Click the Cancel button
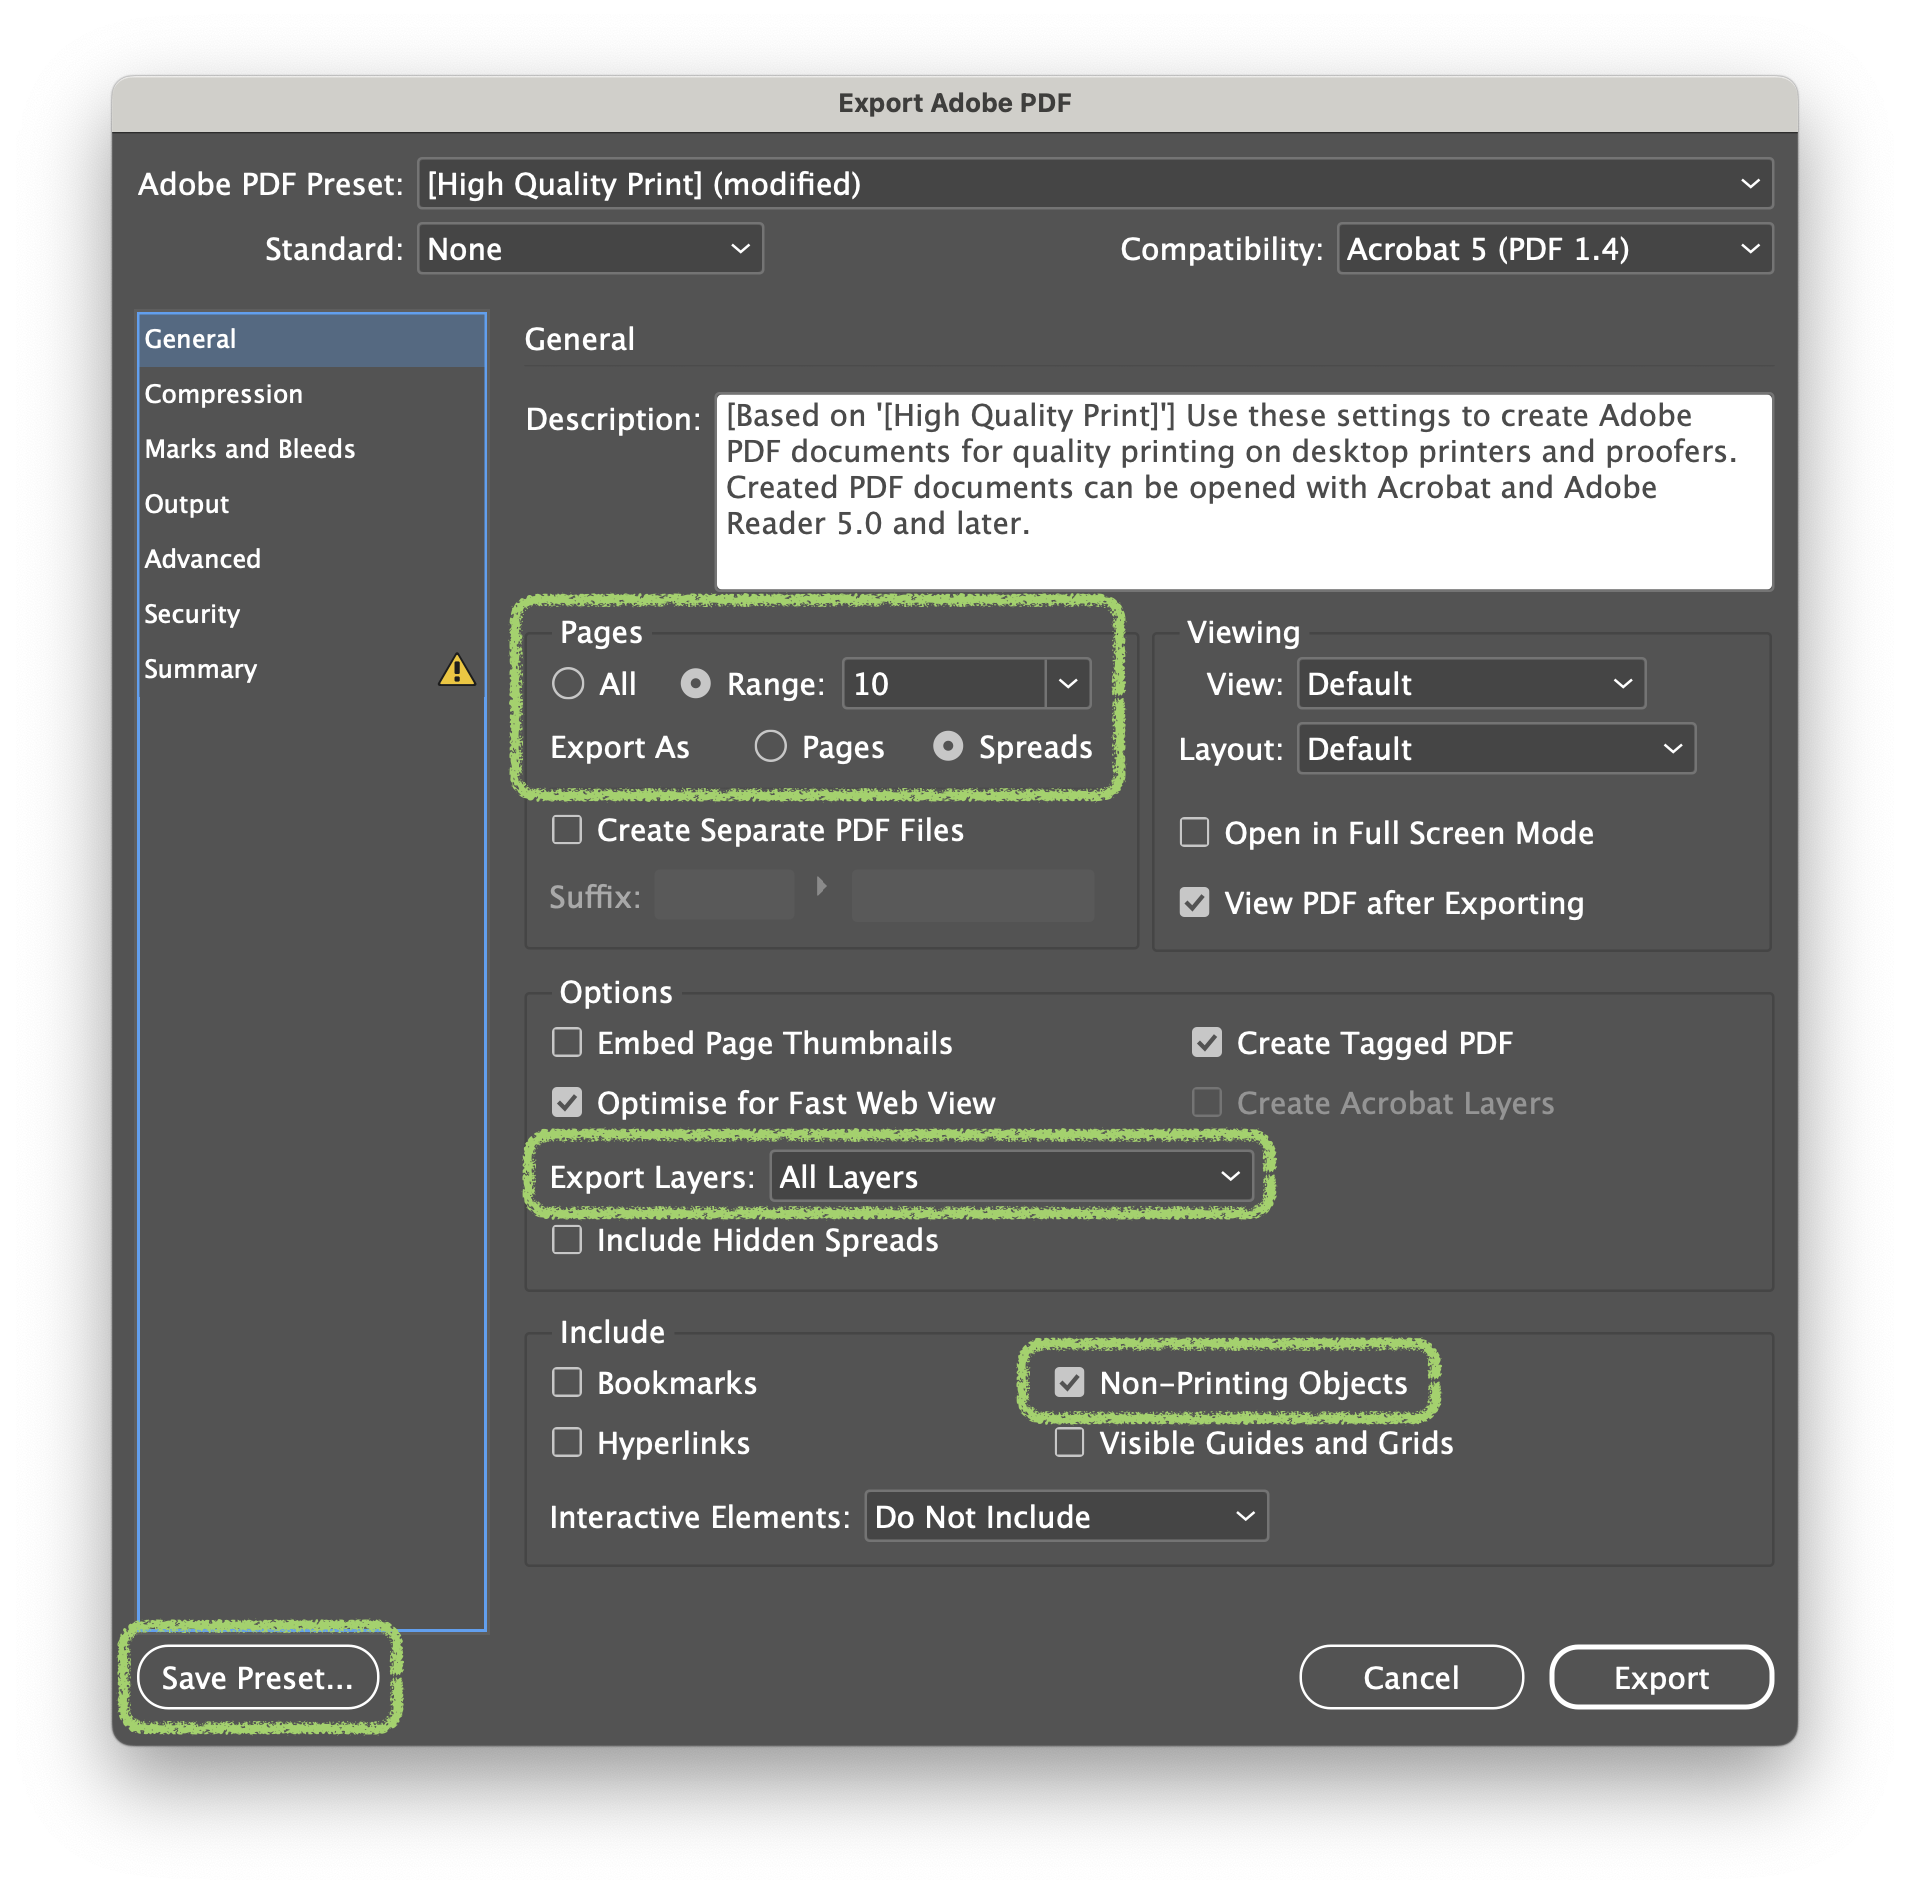1910x1894 pixels. pos(1411,1677)
